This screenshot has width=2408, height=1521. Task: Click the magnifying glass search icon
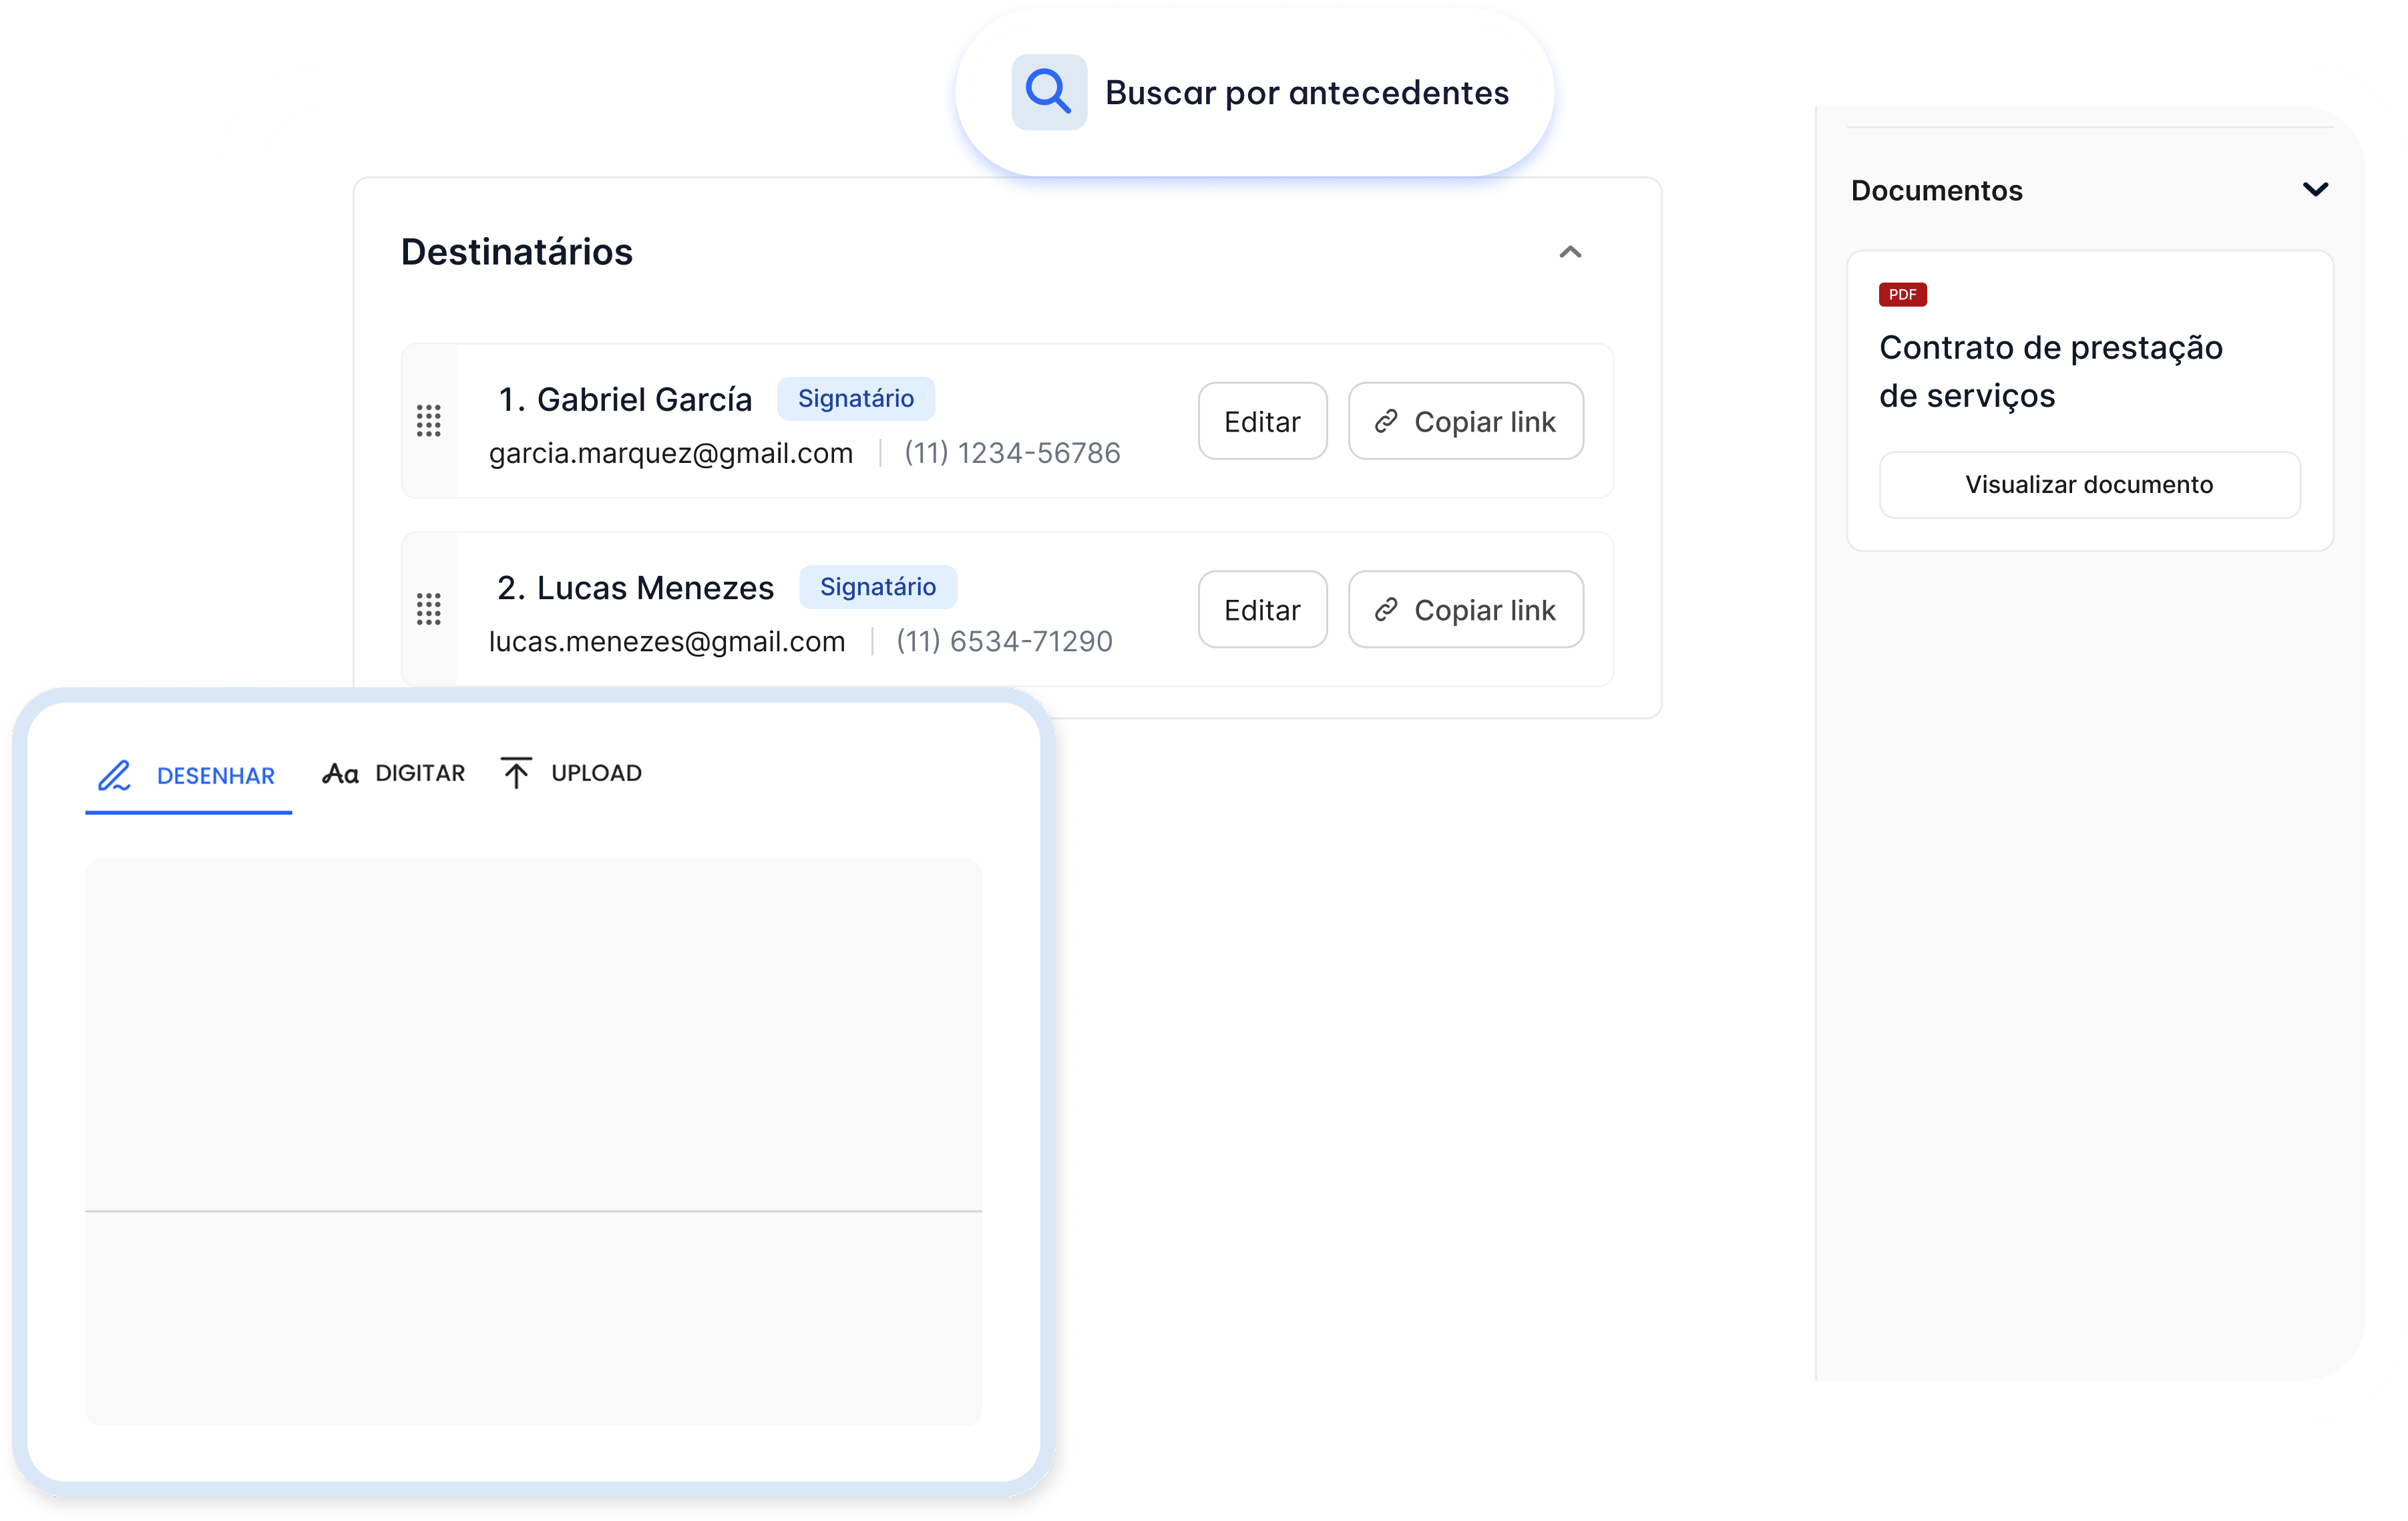point(1048,92)
